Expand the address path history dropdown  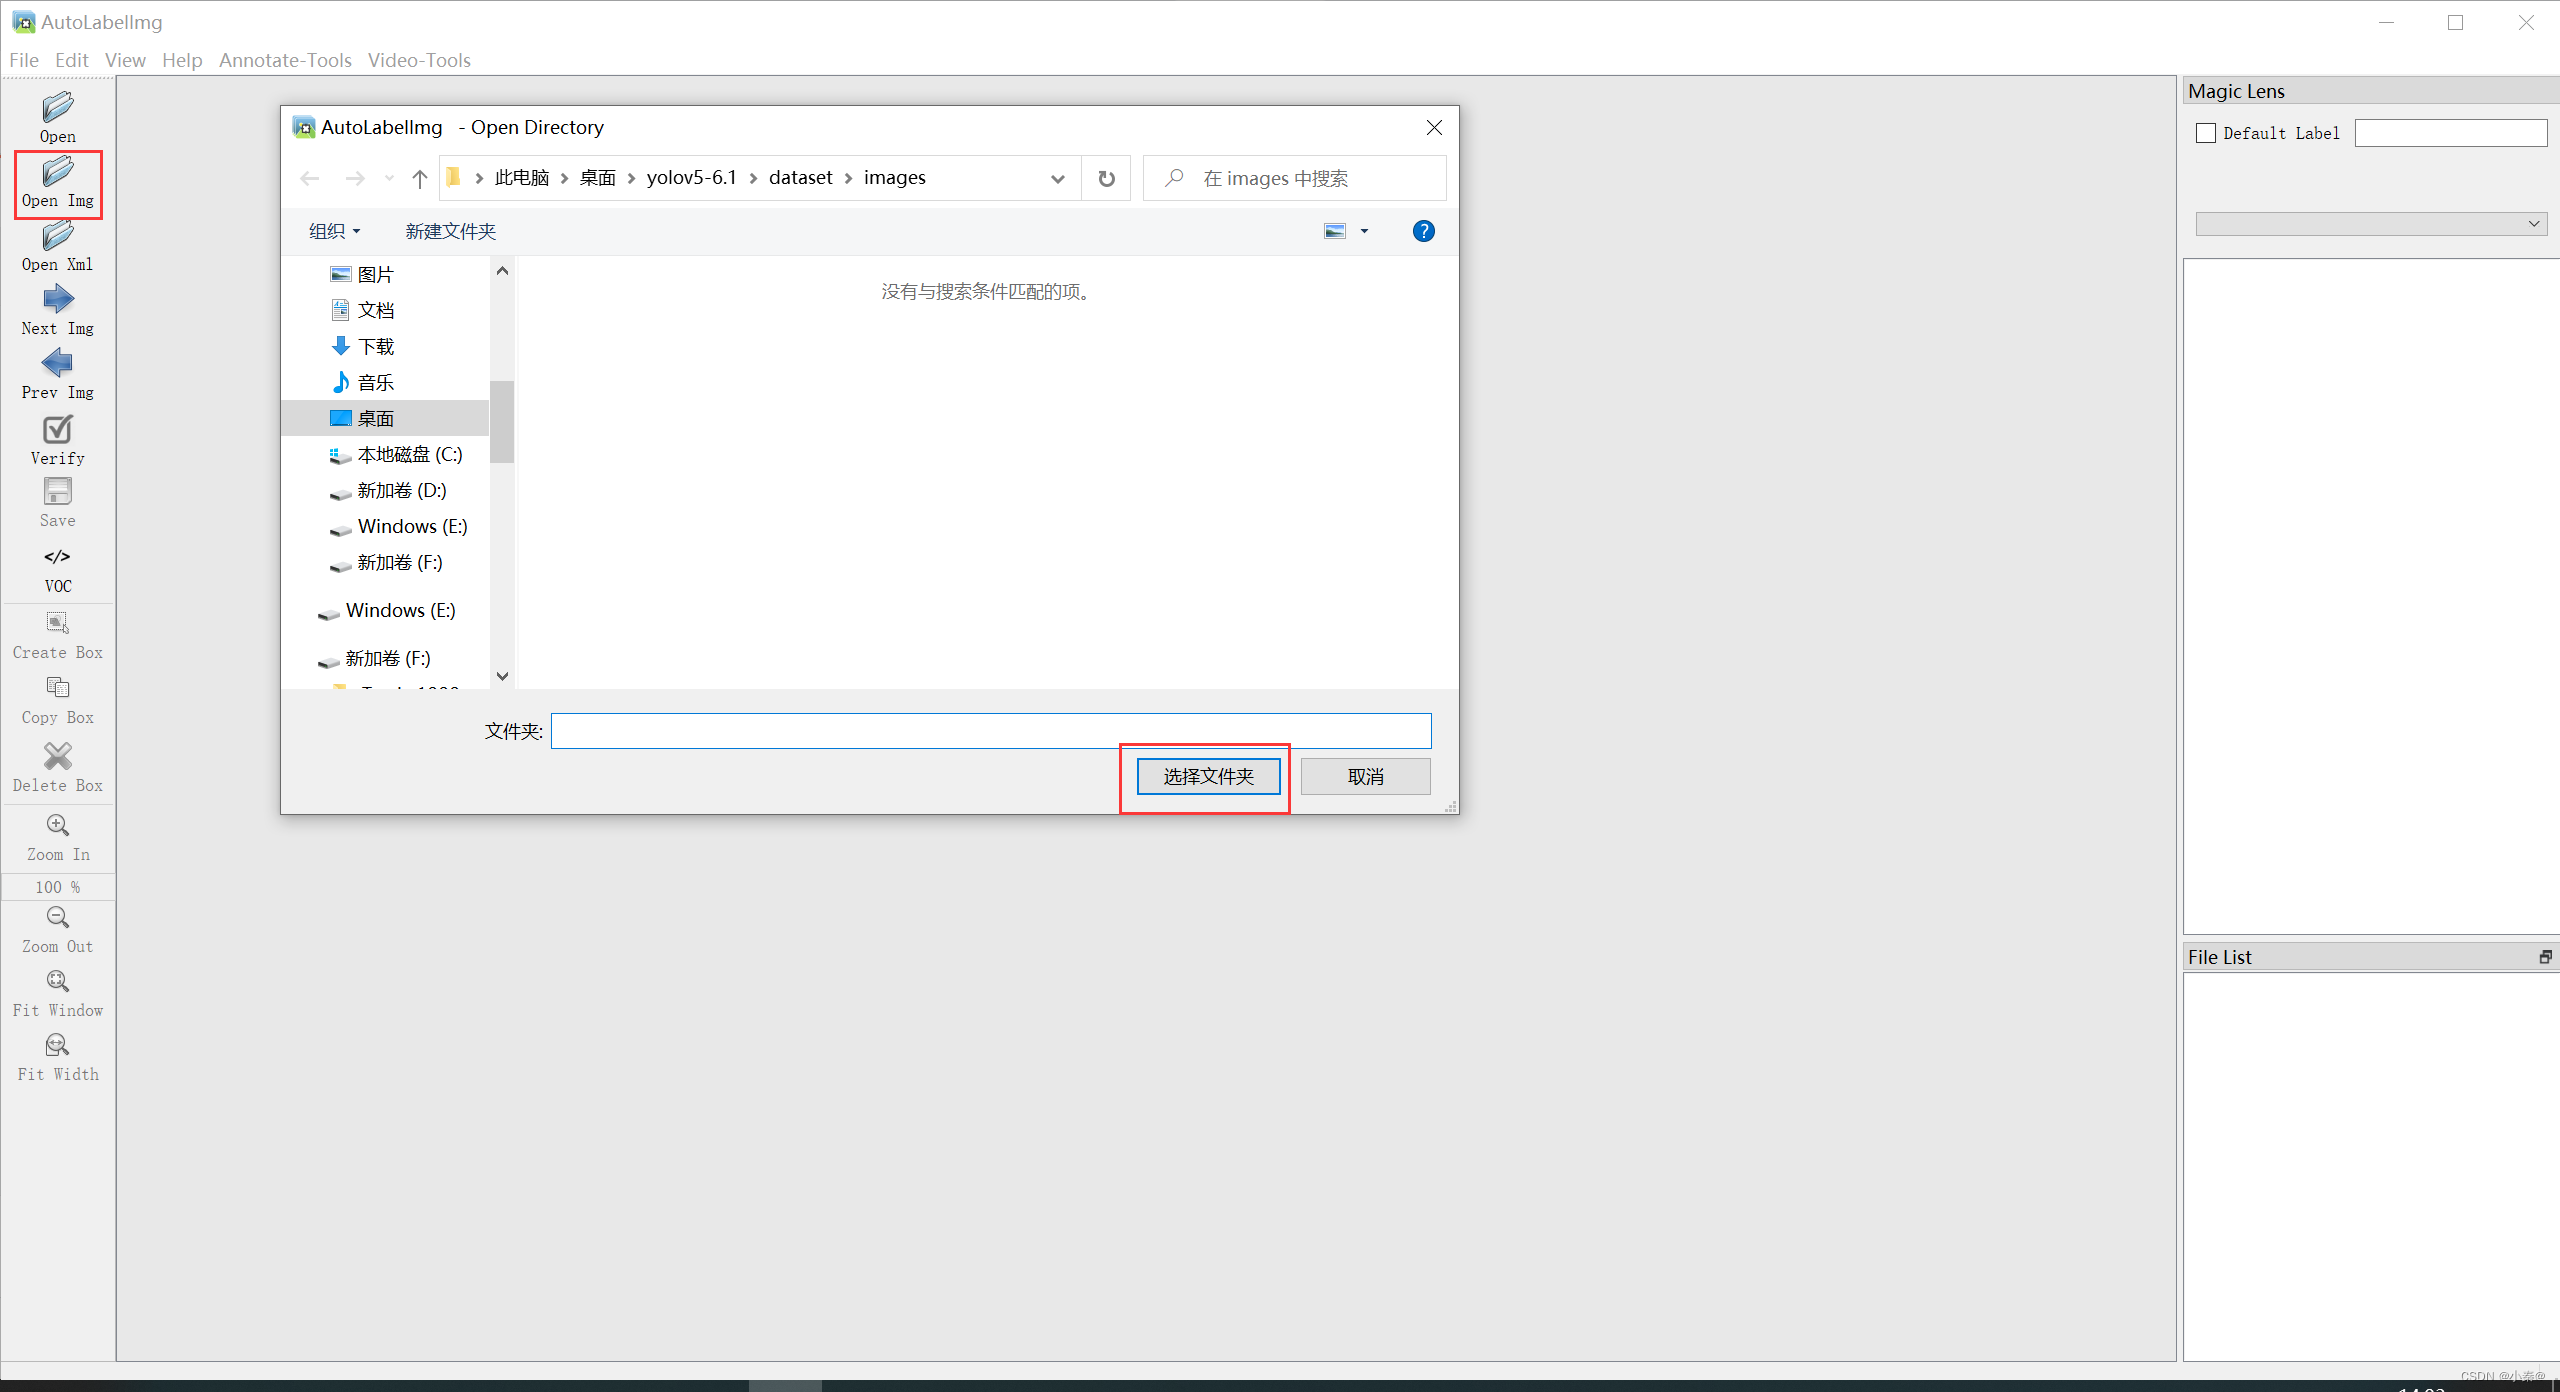pyautogui.click(x=1057, y=178)
